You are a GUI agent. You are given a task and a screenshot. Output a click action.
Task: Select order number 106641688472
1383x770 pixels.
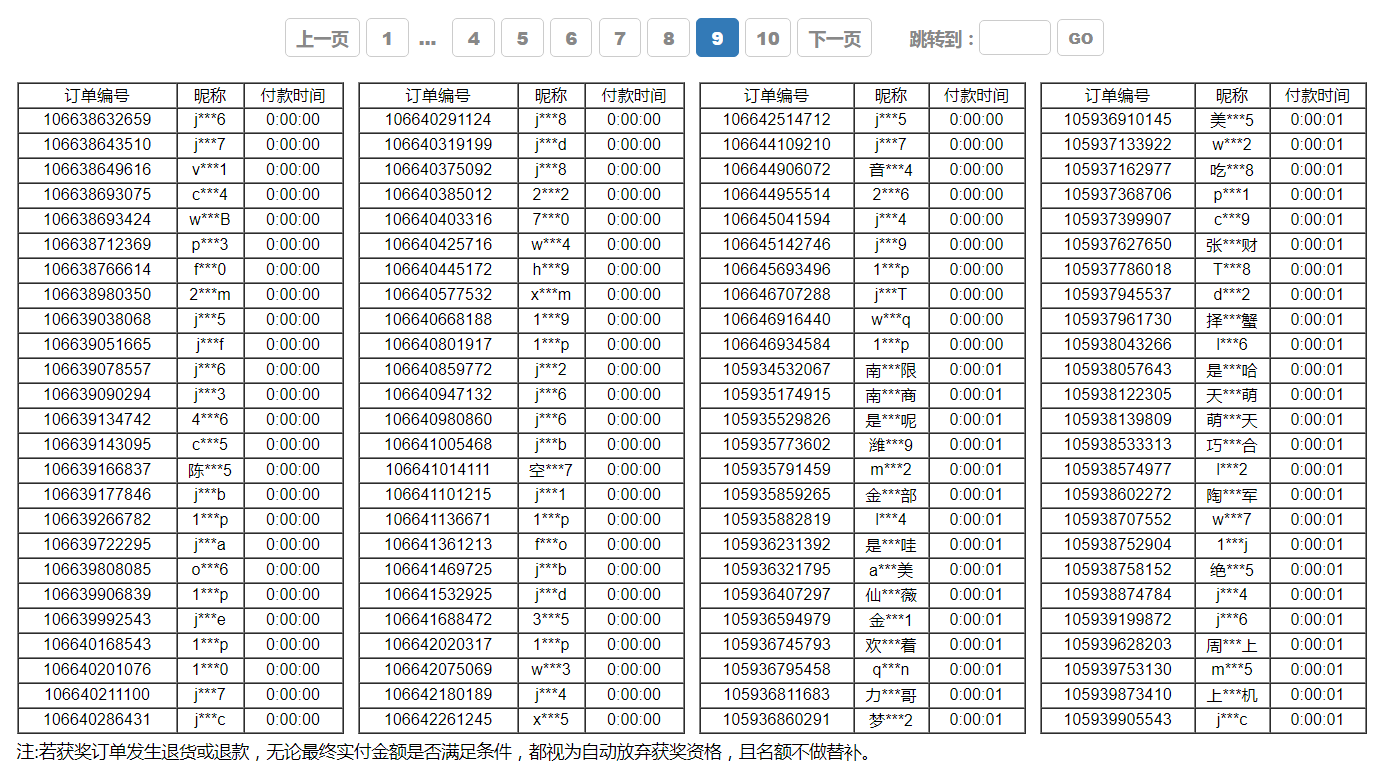(x=438, y=620)
